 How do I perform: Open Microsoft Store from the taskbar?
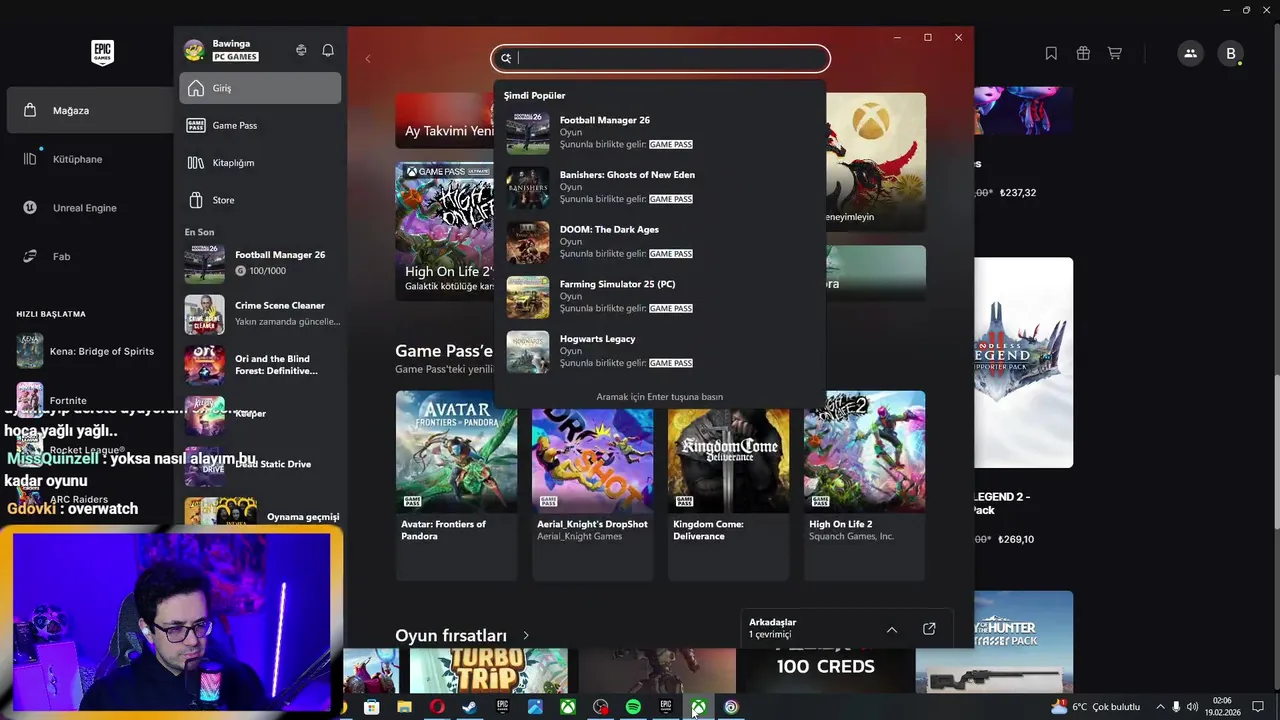371,707
